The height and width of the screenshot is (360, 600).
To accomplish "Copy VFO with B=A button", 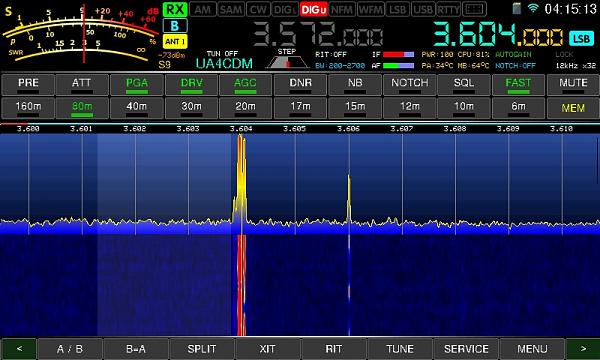I will pyautogui.click(x=136, y=349).
